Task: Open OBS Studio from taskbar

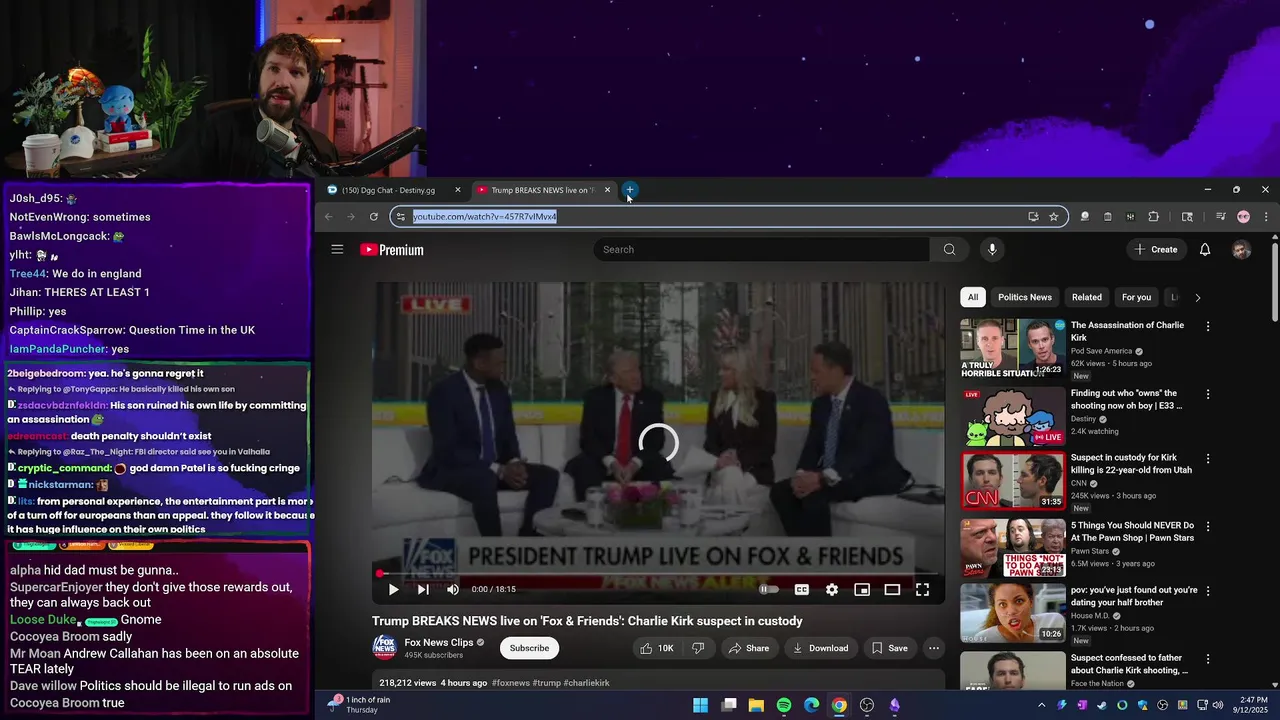Action: 867,705
